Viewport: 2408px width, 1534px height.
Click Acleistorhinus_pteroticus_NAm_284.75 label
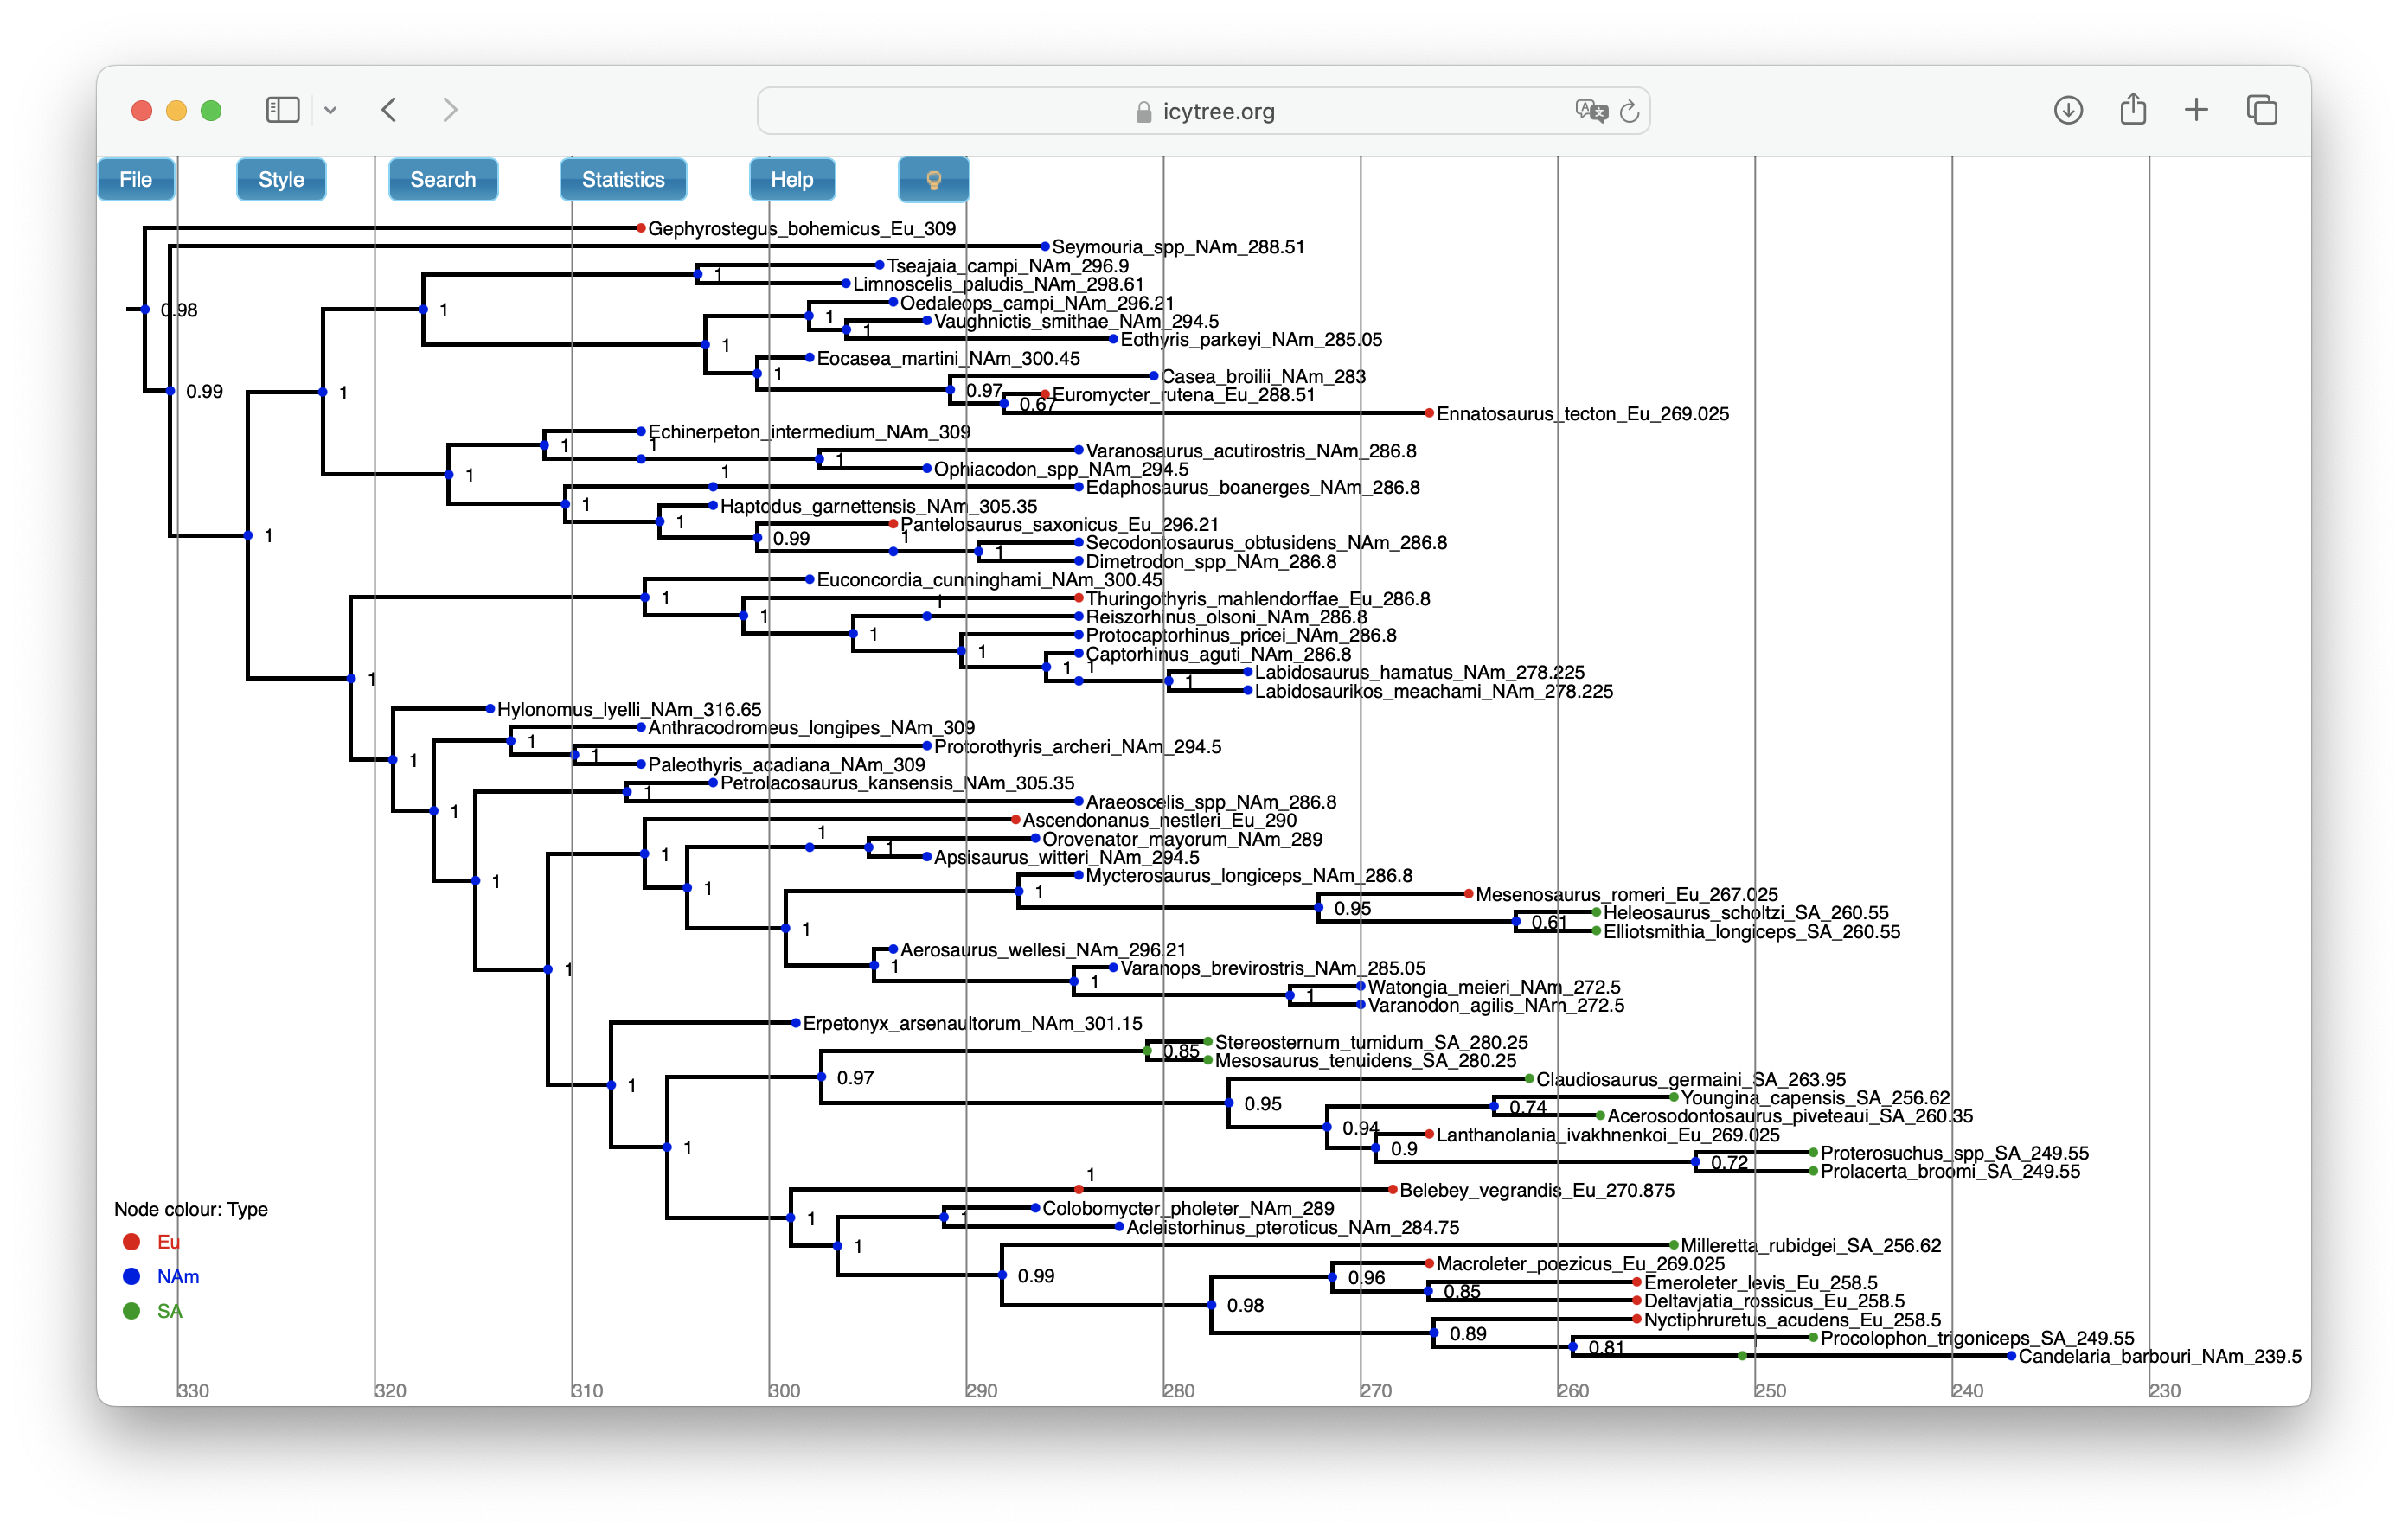pos(1293,1228)
